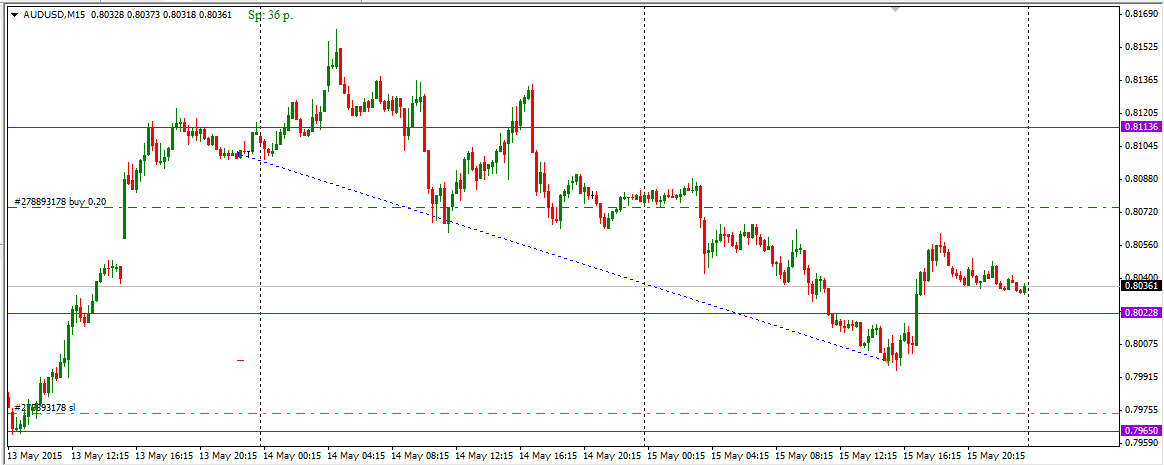Select the purple horizontal line at 0.79650
Image resolution: width=1164 pixels, height=465 pixels.
pyautogui.click(x=562, y=431)
